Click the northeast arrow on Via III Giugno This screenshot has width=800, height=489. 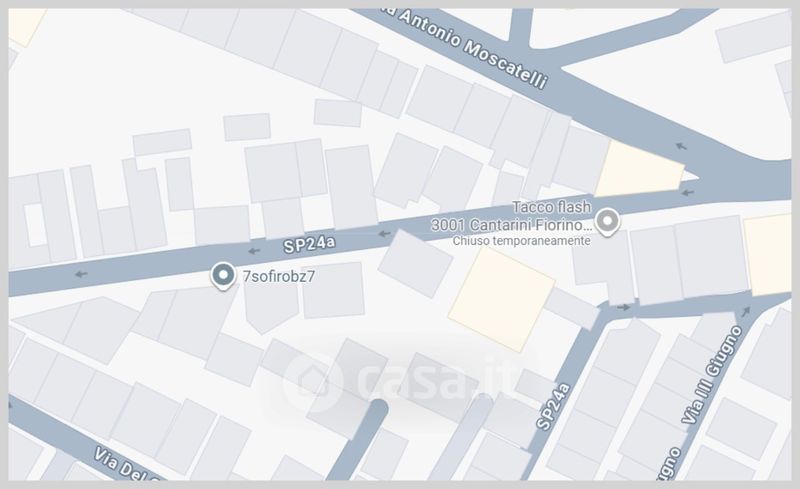(x=745, y=310)
